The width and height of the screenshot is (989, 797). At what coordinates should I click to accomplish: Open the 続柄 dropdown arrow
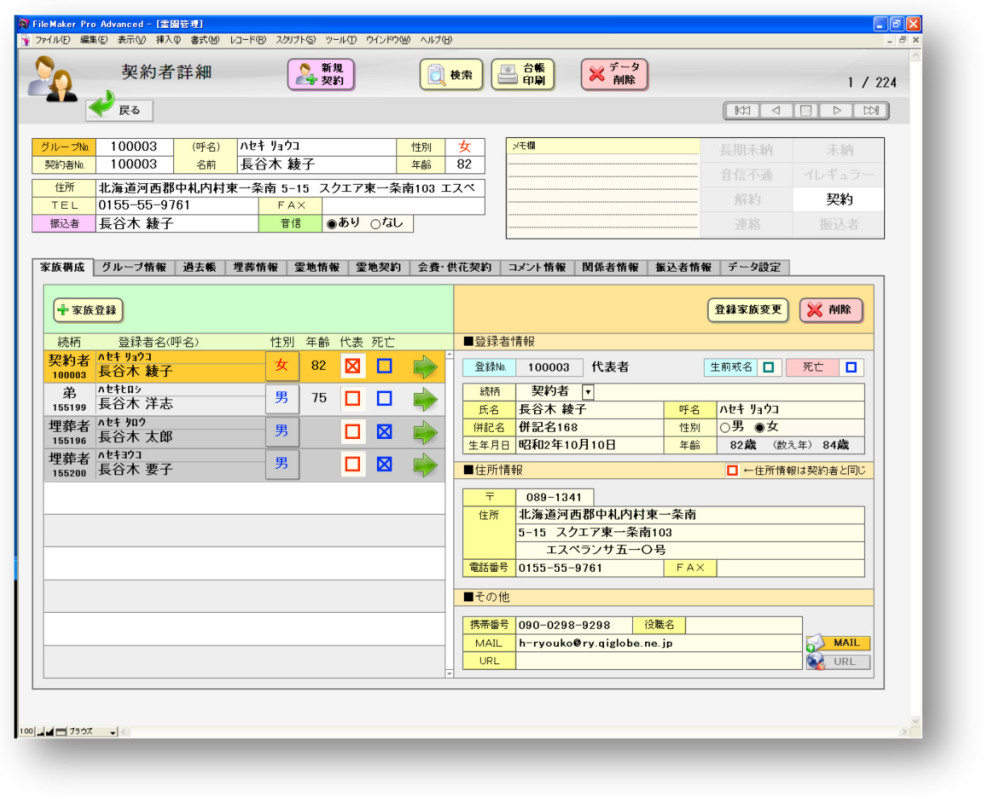point(588,392)
